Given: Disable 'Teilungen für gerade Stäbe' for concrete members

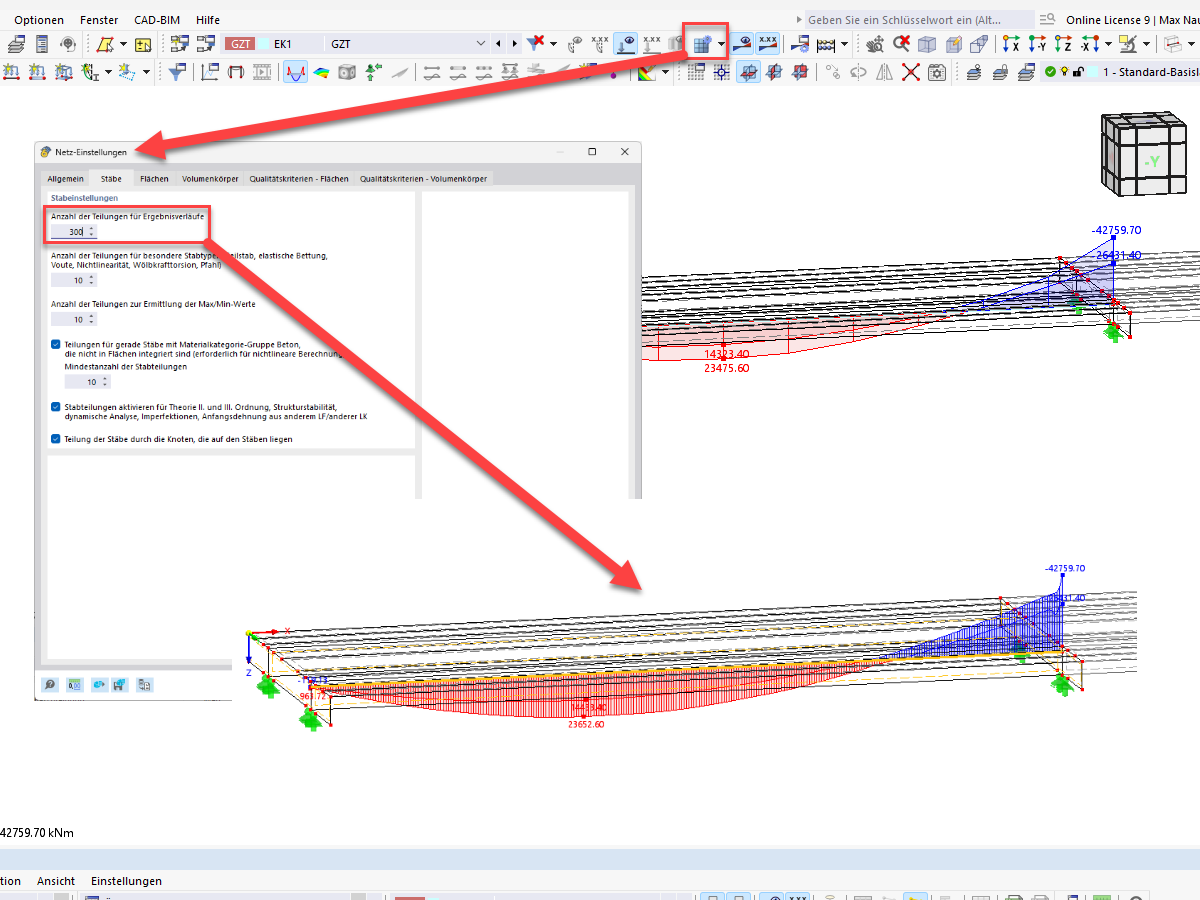Looking at the screenshot, I should (x=55, y=344).
